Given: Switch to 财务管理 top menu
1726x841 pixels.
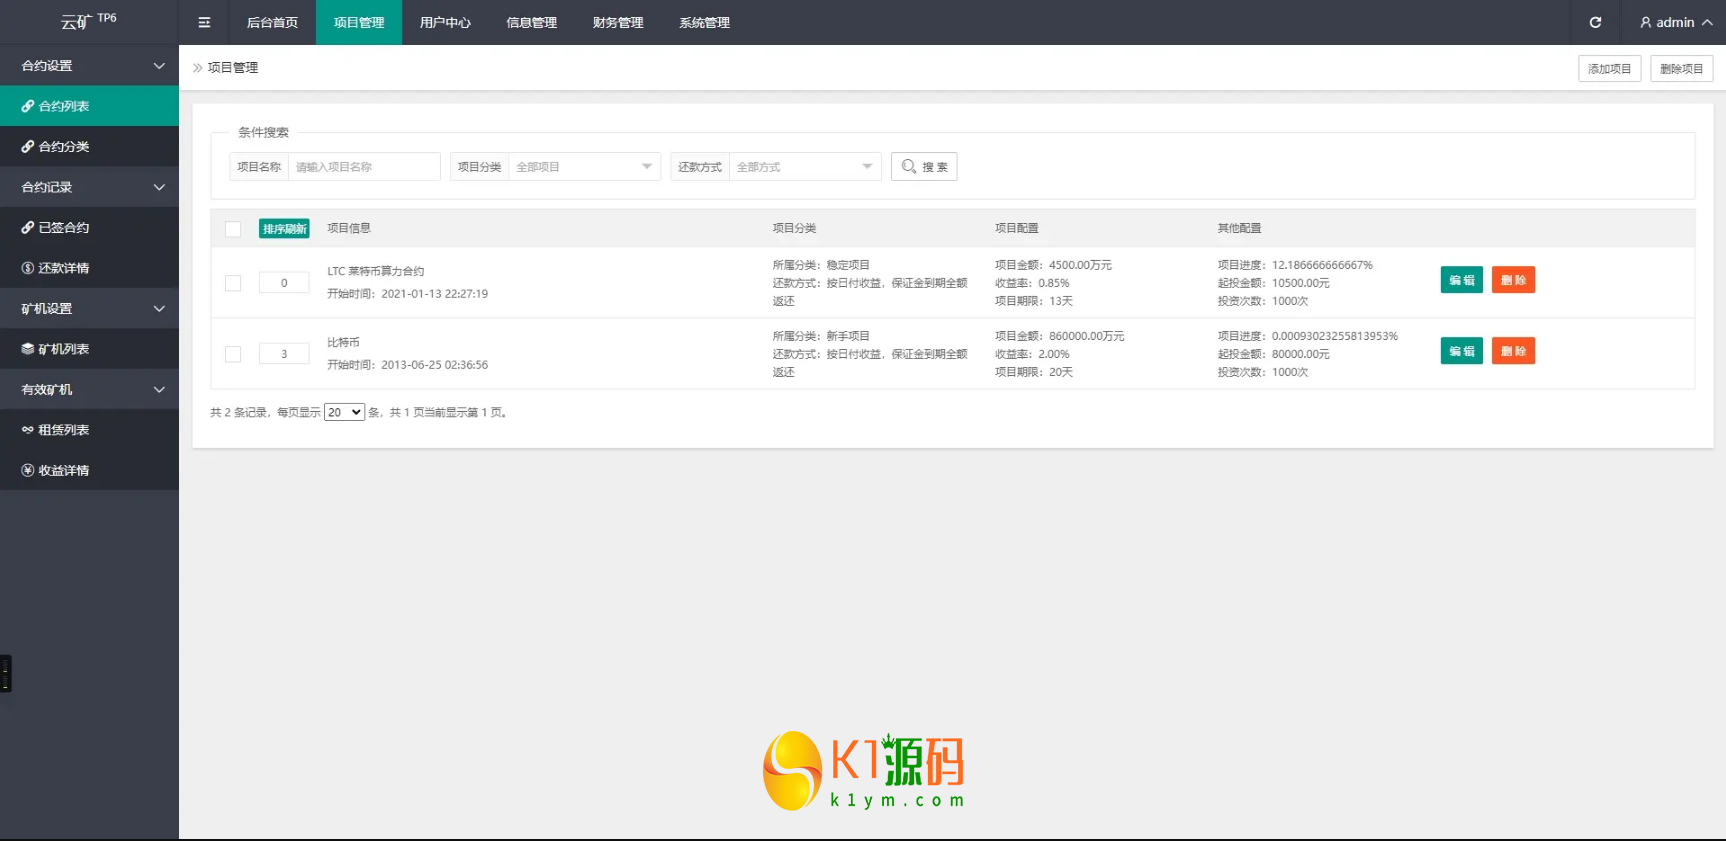Looking at the screenshot, I should click(x=618, y=22).
